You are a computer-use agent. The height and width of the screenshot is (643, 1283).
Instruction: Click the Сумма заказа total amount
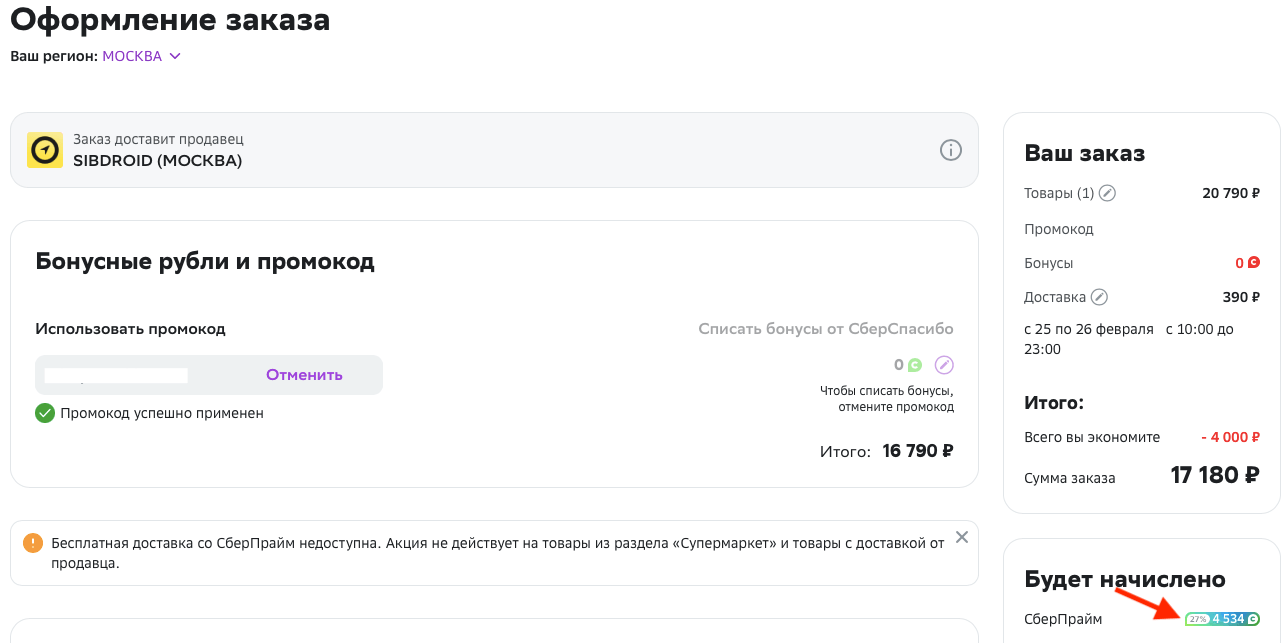point(1214,475)
